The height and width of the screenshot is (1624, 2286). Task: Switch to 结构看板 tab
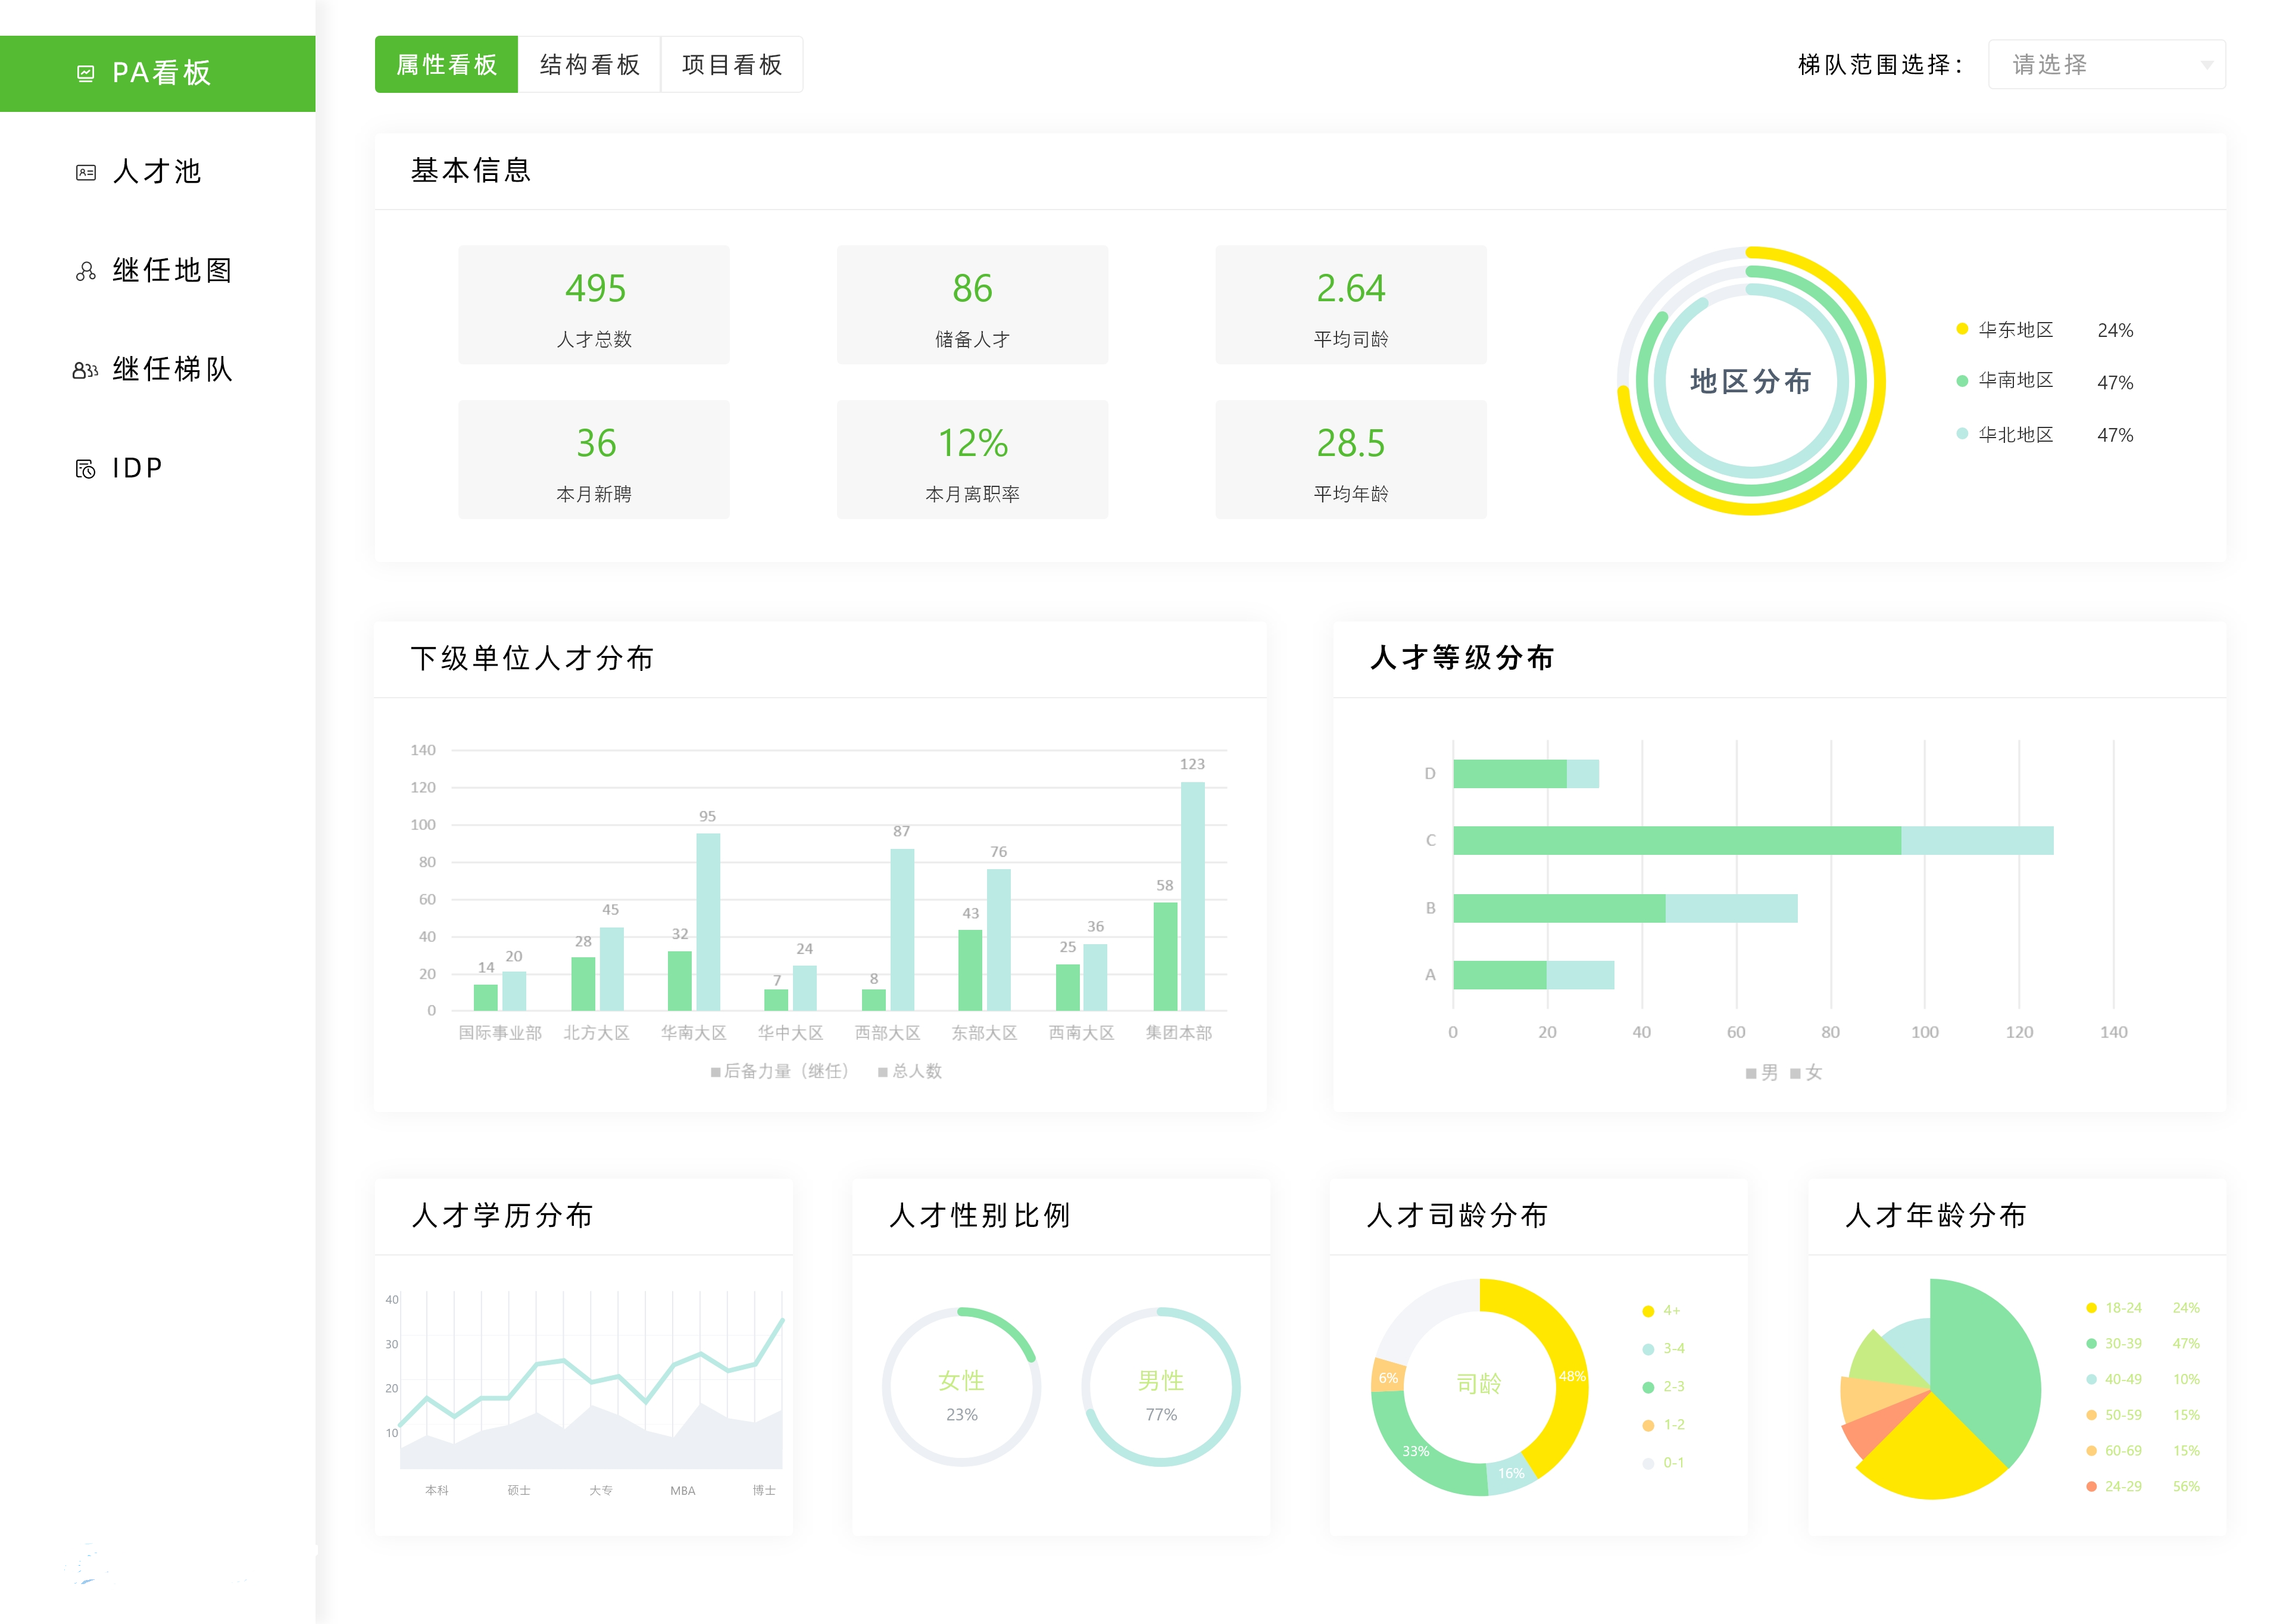pyautogui.click(x=589, y=65)
